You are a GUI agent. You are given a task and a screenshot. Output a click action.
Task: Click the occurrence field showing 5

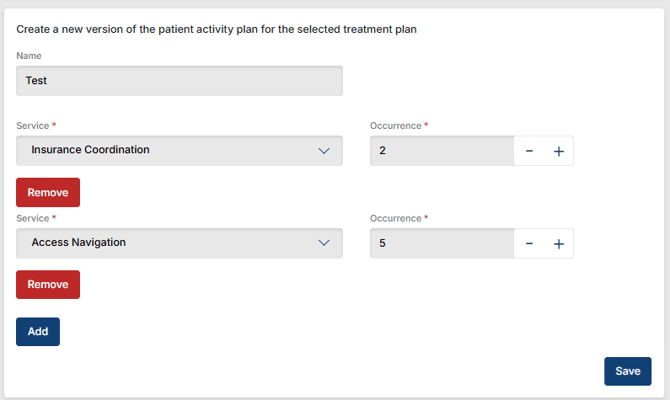441,243
